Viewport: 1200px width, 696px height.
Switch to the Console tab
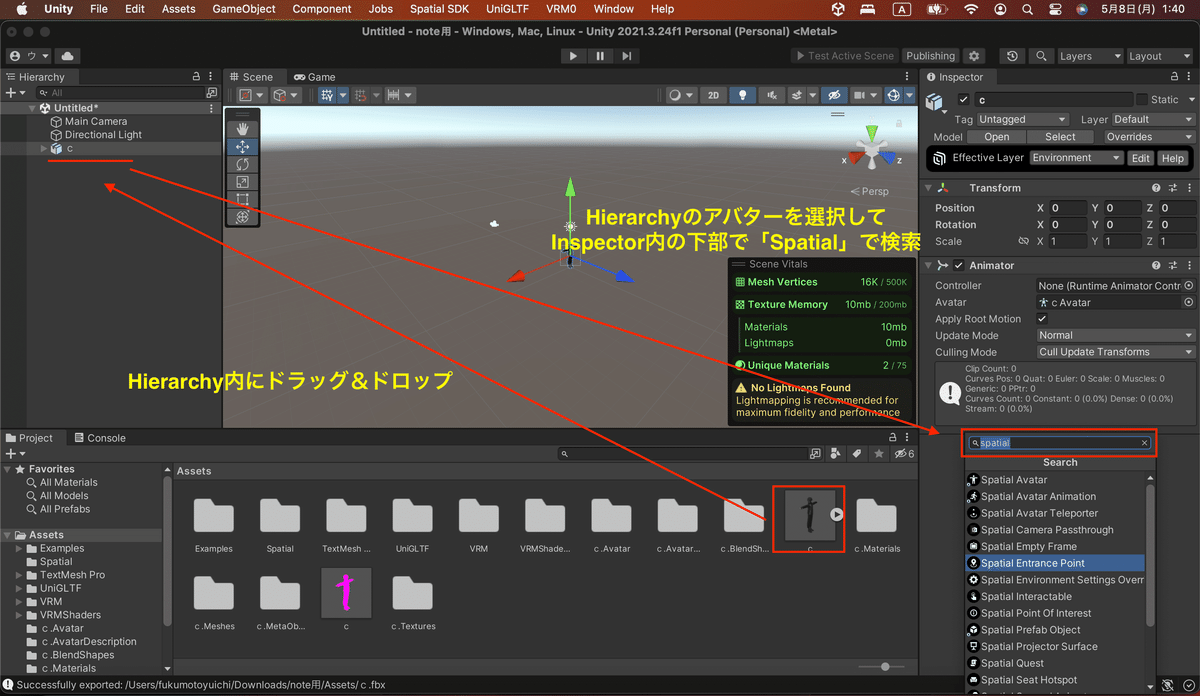99,438
